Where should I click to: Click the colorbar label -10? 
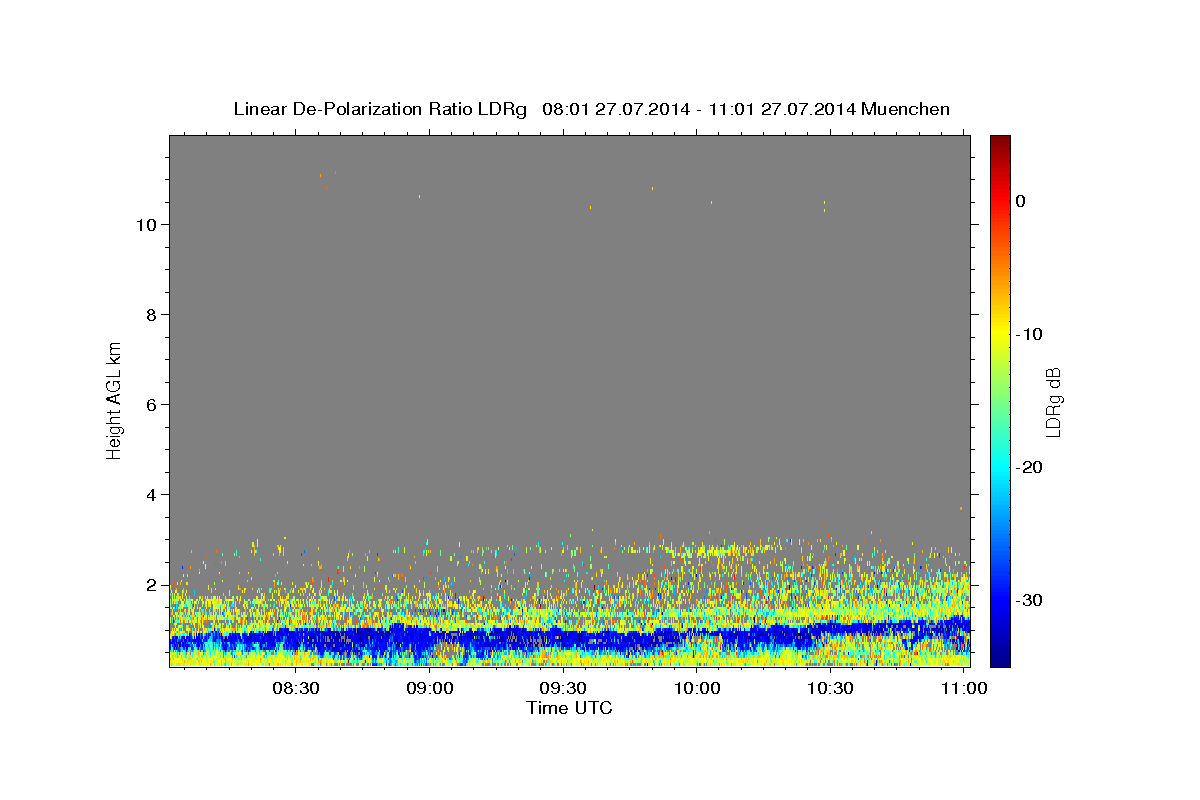[1030, 334]
